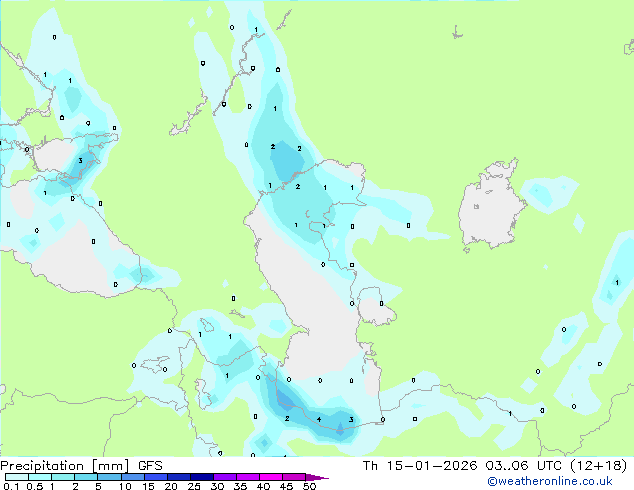Select the 2–5 mm legend color box
The width and height of the screenshot is (634, 490).
(x=86, y=477)
